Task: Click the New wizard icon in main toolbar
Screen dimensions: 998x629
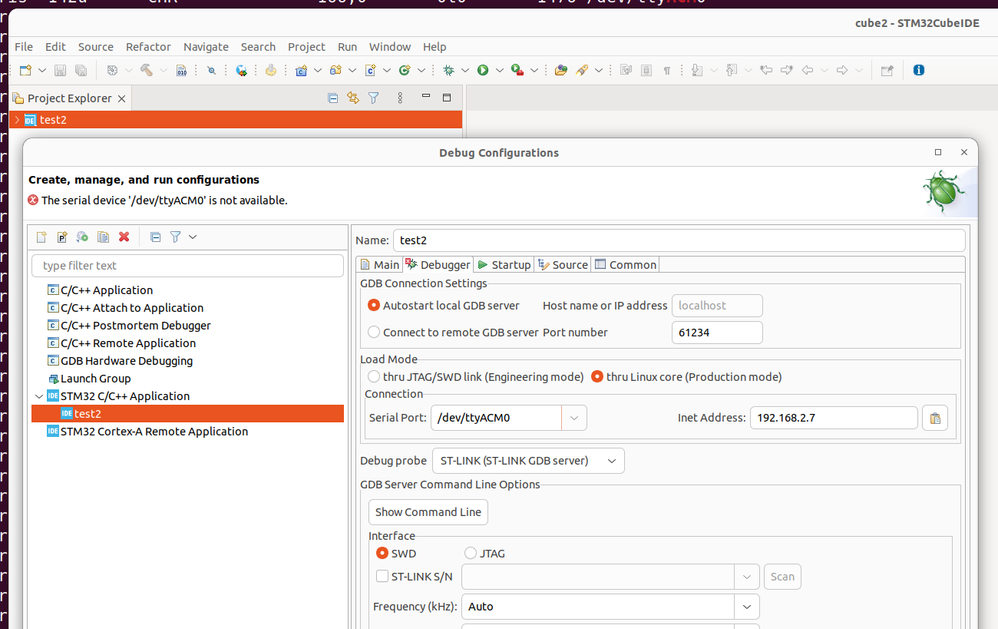Action: click(25, 70)
